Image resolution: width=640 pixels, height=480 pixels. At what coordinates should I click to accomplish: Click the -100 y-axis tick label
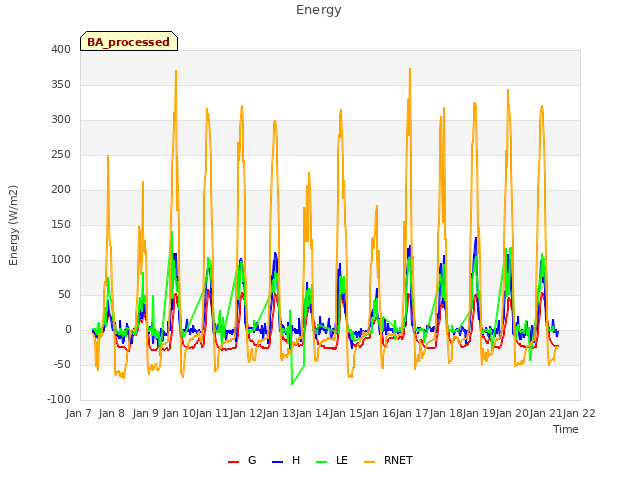tap(59, 400)
